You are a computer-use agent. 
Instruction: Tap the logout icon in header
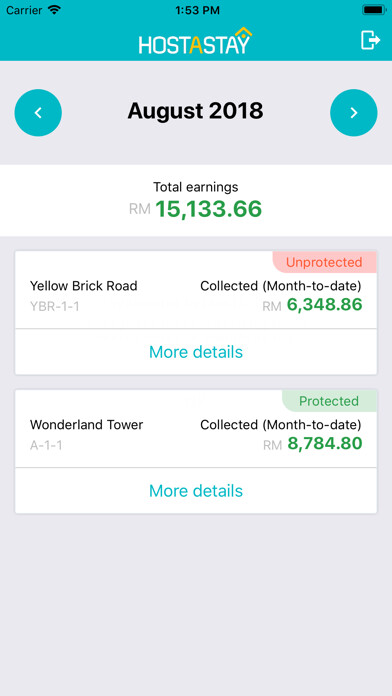click(x=370, y=40)
